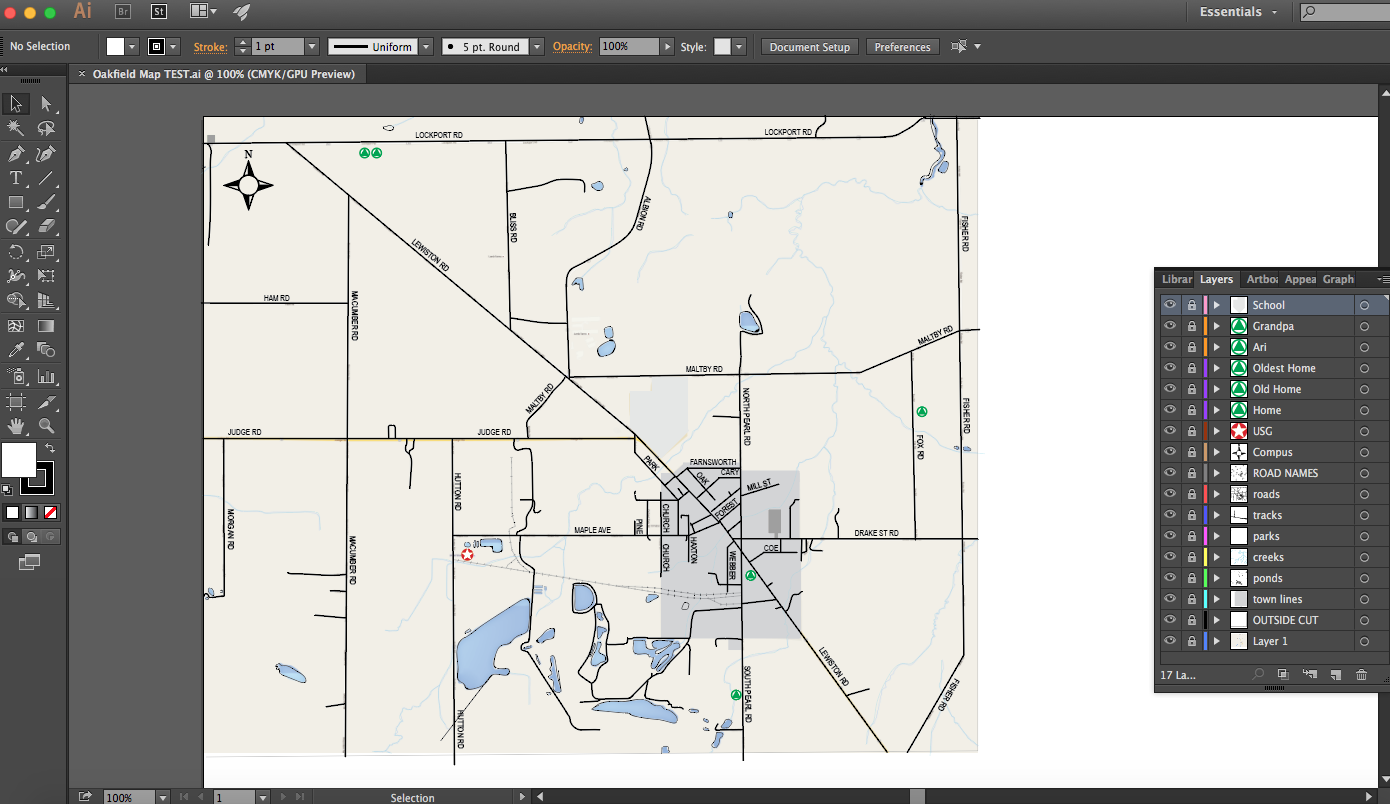Screen dimensions: 1390x804
Task: Open the Uniform variable width profile dropdown
Action: (426, 47)
